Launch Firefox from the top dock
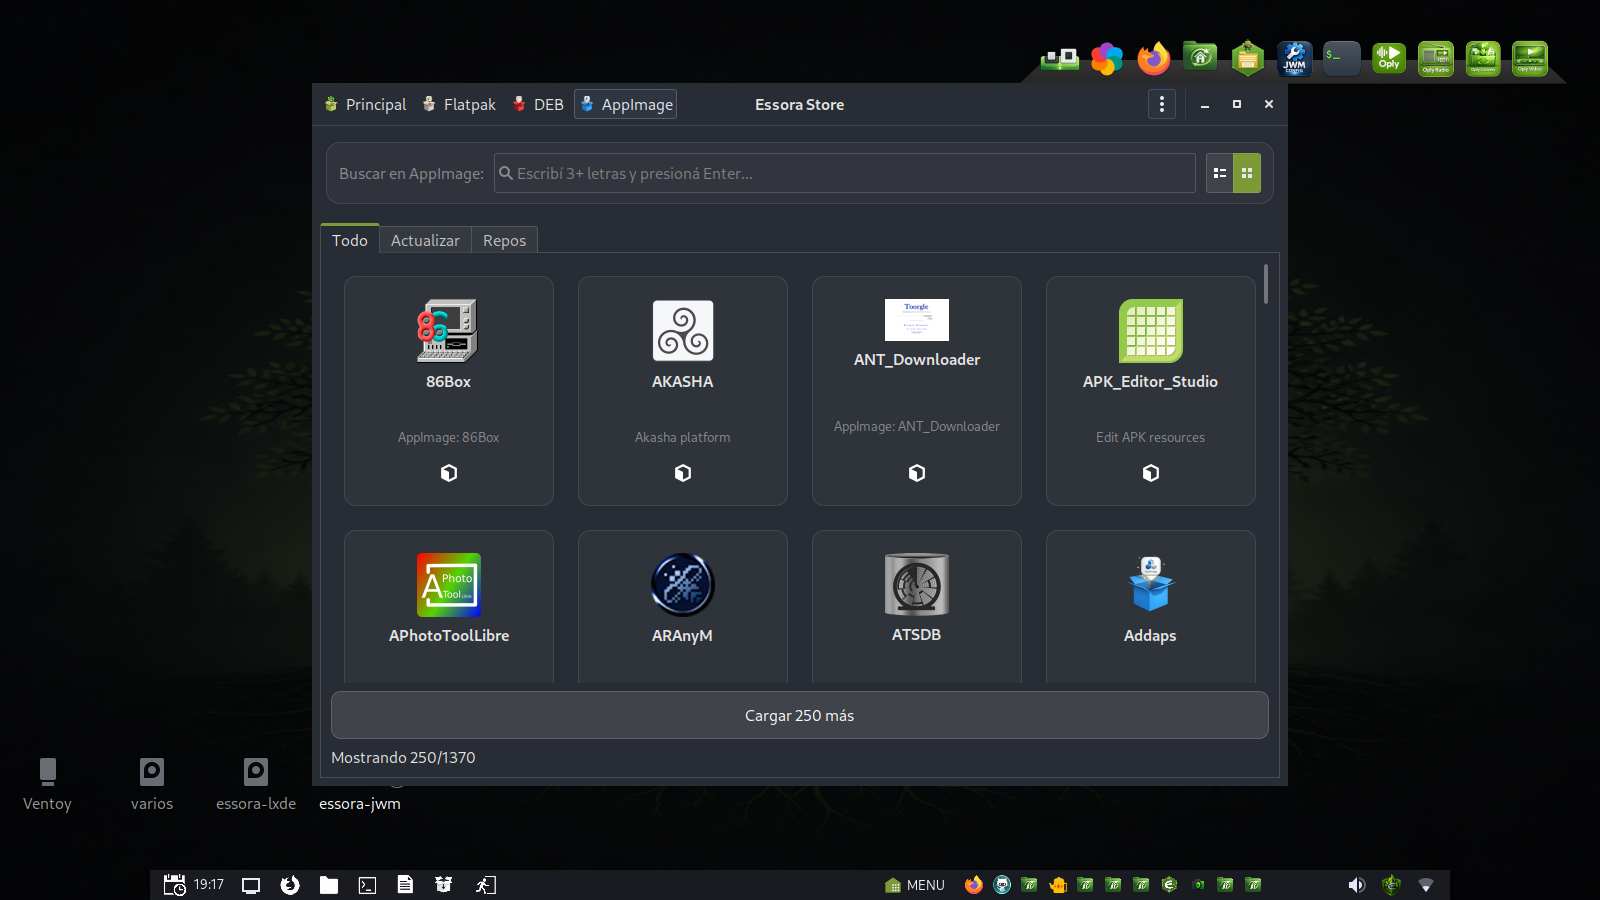This screenshot has width=1600, height=900. pos(1154,59)
